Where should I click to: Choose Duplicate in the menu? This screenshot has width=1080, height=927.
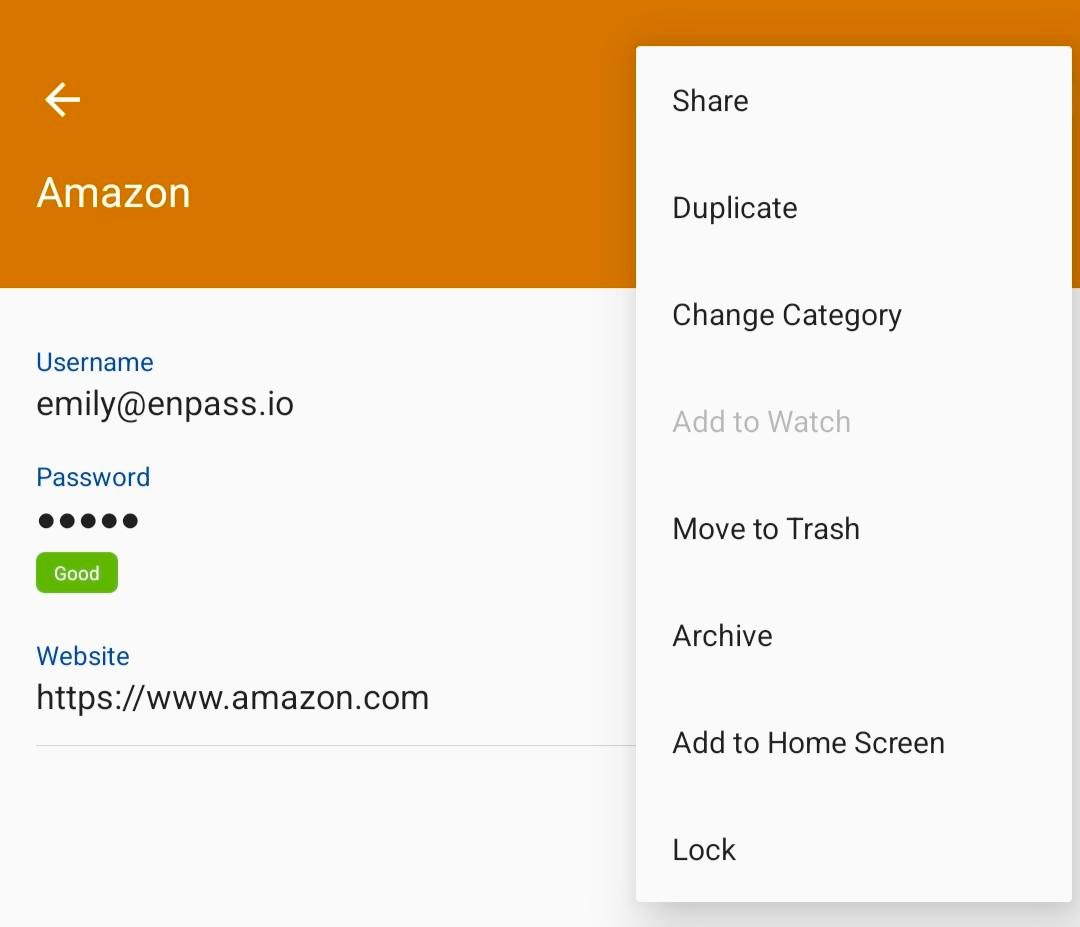coord(853,208)
